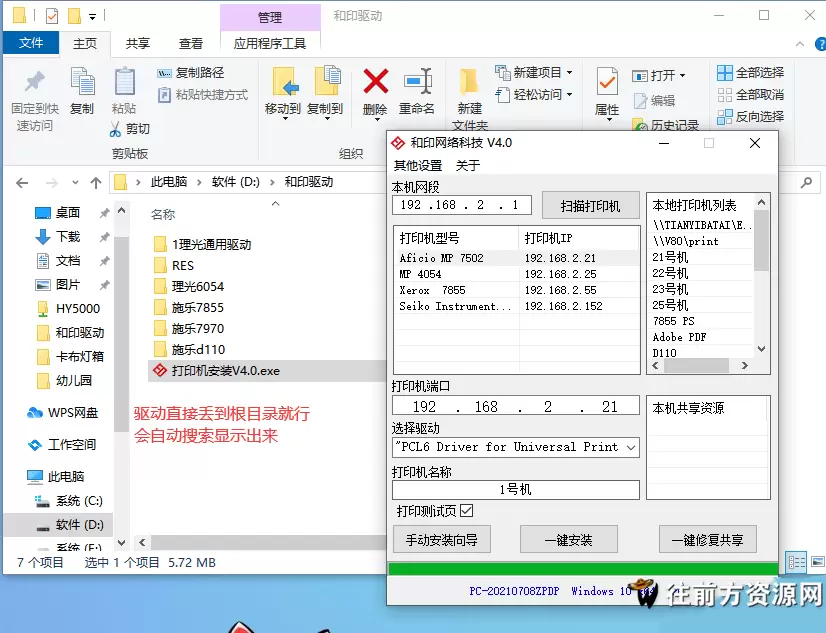Click the Edit (编辑) ribbon item
This screenshot has width=826, height=633.
pos(654,101)
